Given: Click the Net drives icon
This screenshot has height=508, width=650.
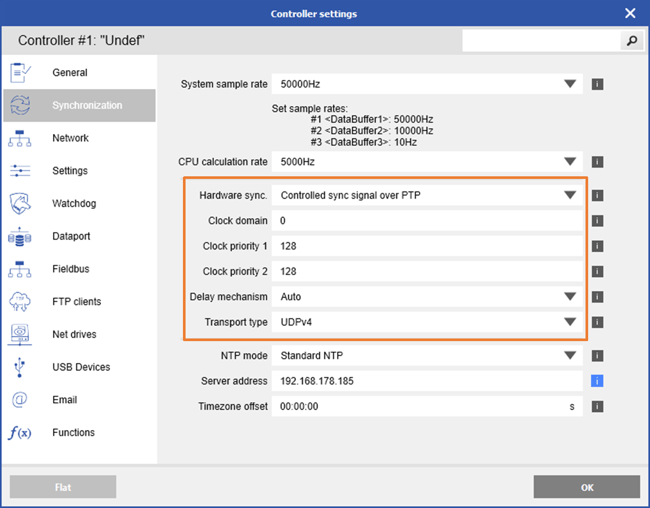Looking at the screenshot, I should [x=20, y=335].
